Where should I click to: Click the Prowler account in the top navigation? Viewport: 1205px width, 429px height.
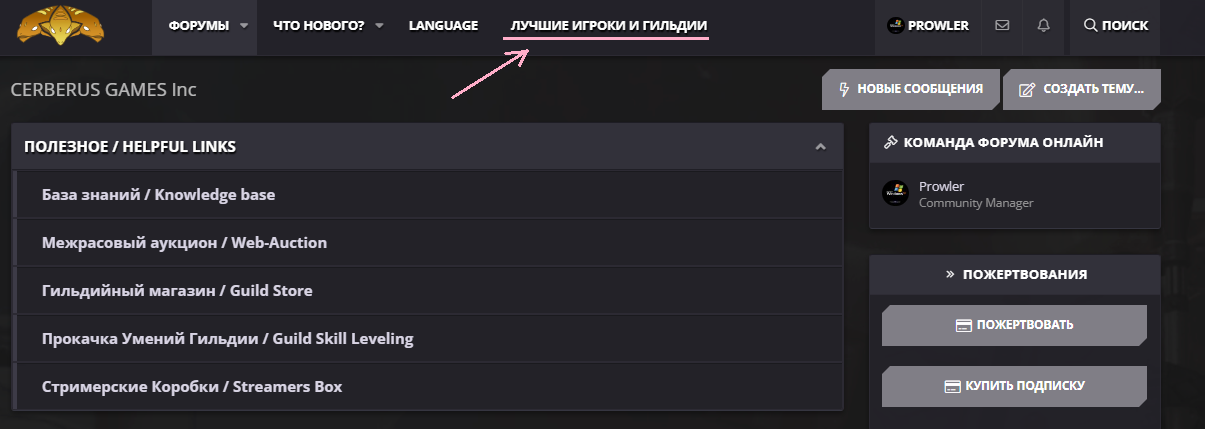(928, 26)
